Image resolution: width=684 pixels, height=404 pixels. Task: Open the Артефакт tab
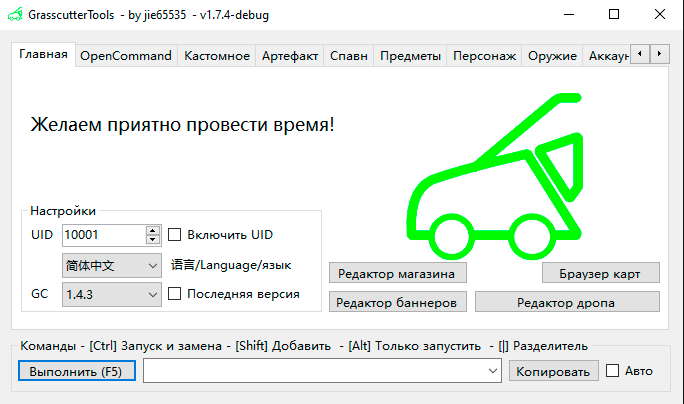[x=290, y=56]
